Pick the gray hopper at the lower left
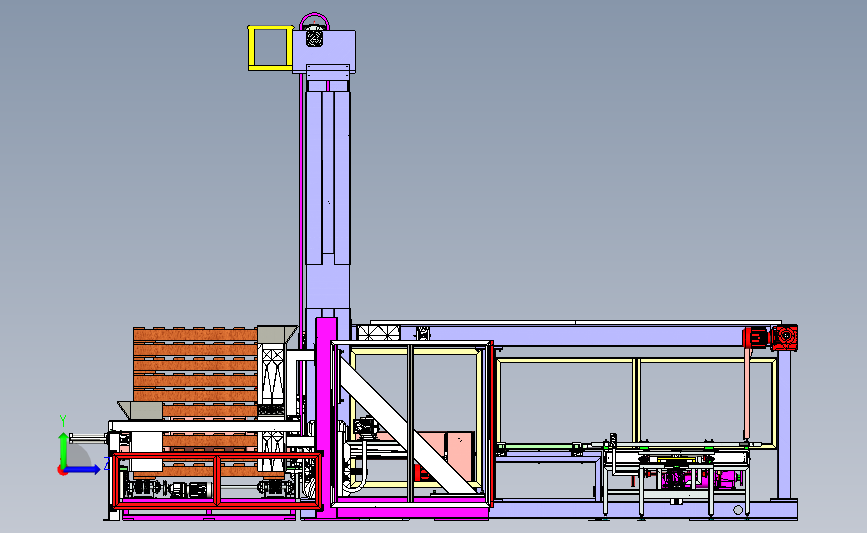Image resolution: width=867 pixels, height=533 pixels. coord(140,410)
